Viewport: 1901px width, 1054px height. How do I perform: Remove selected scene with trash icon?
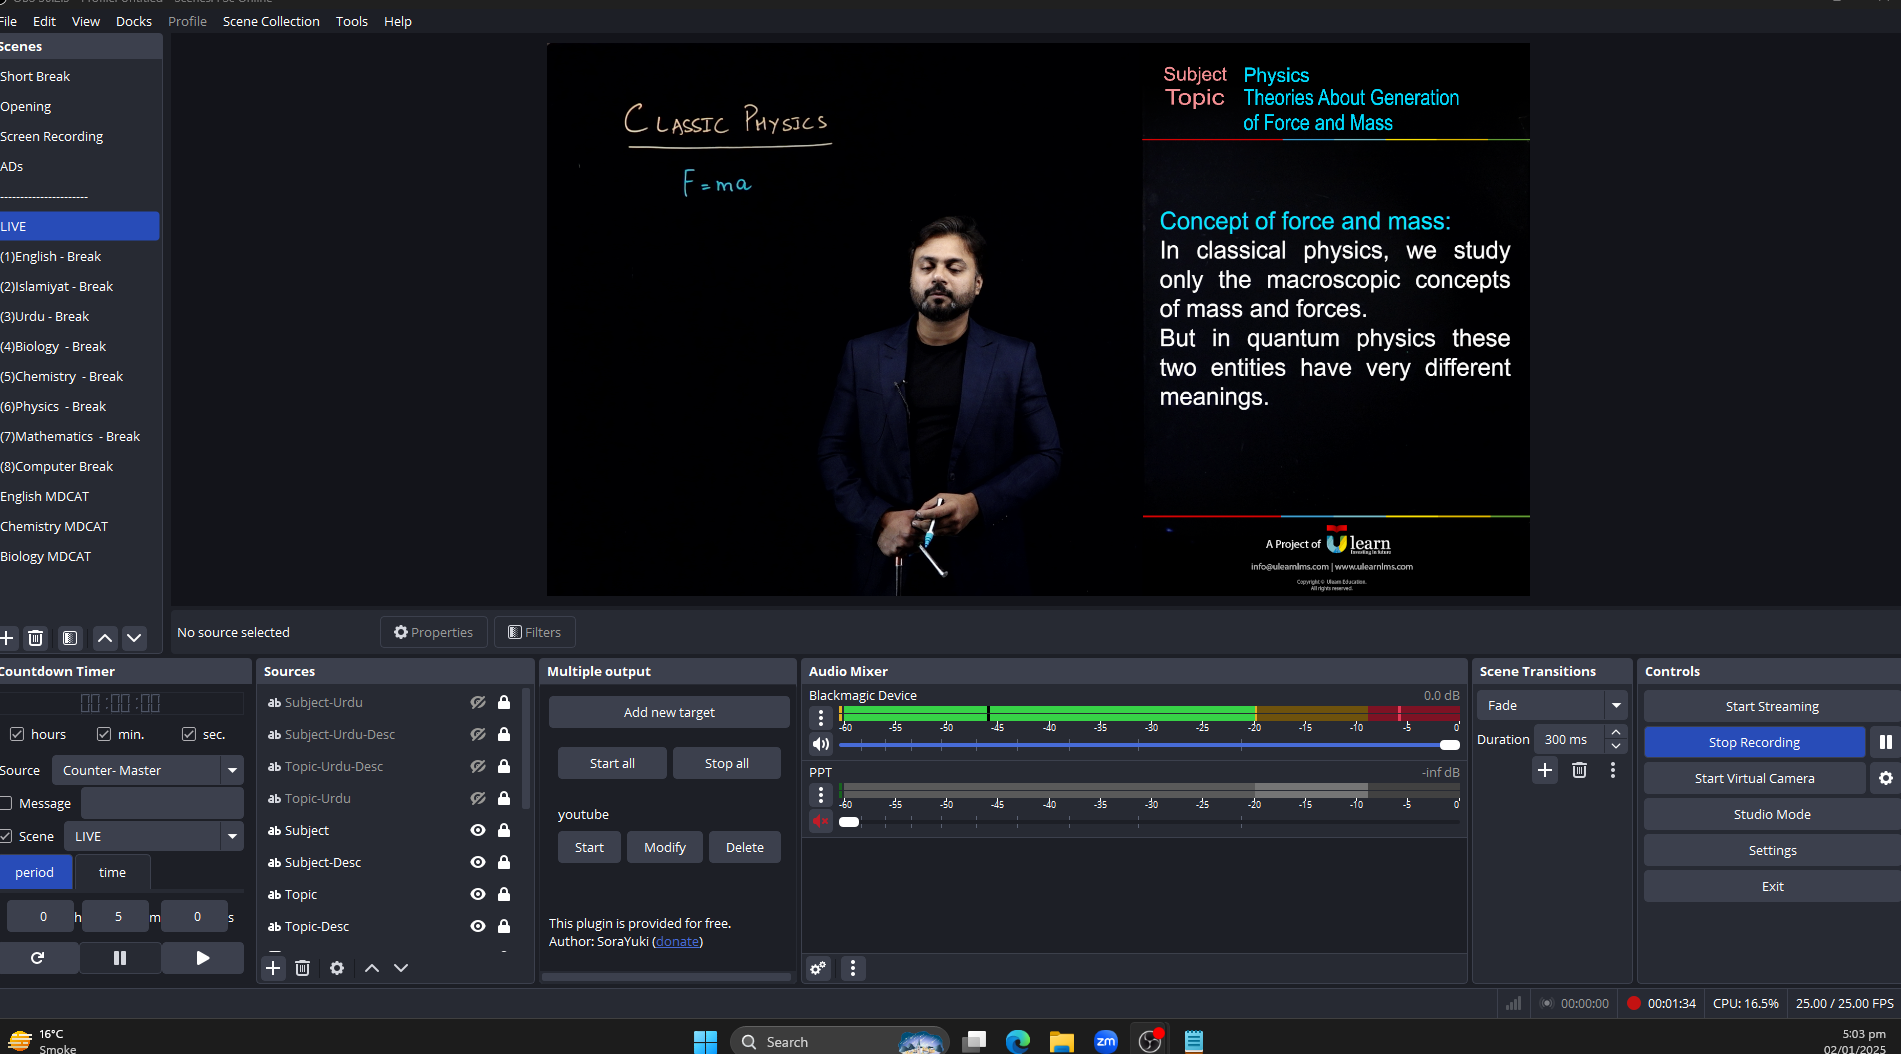(x=36, y=638)
